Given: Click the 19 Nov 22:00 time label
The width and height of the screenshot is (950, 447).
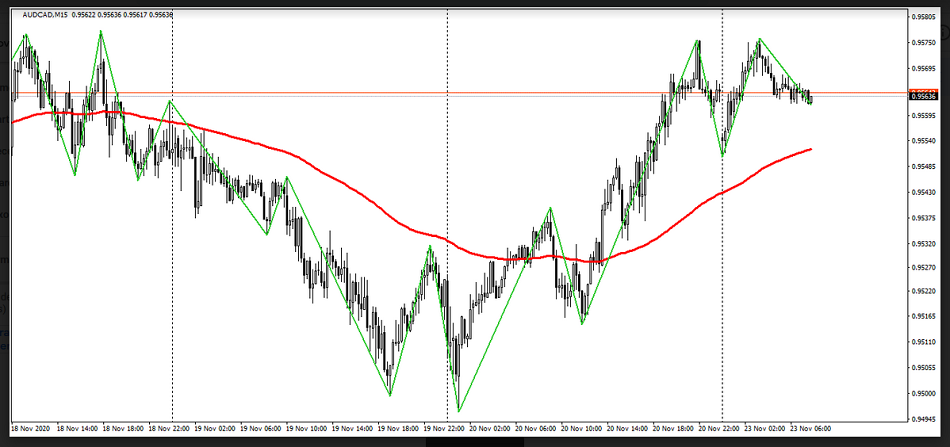Looking at the screenshot, I should pos(444,427).
